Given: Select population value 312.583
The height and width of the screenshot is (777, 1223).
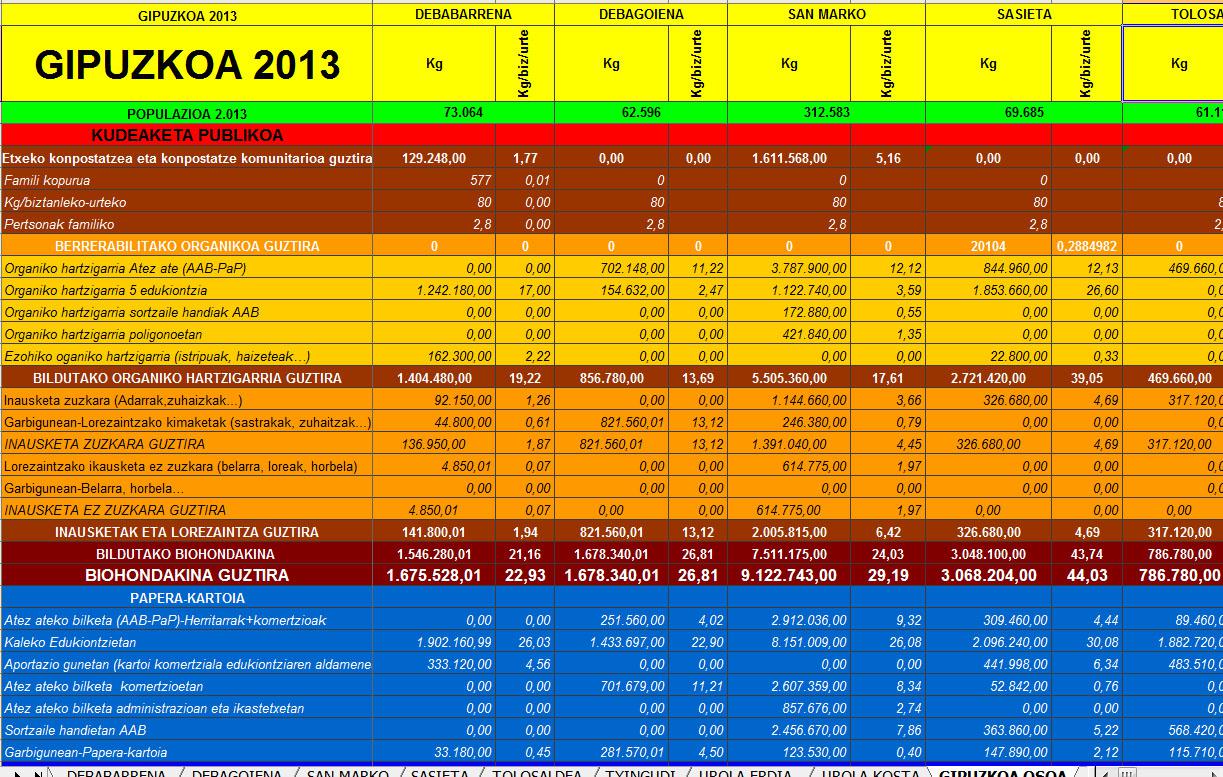Looking at the screenshot, I should click(x=826, y=113).
